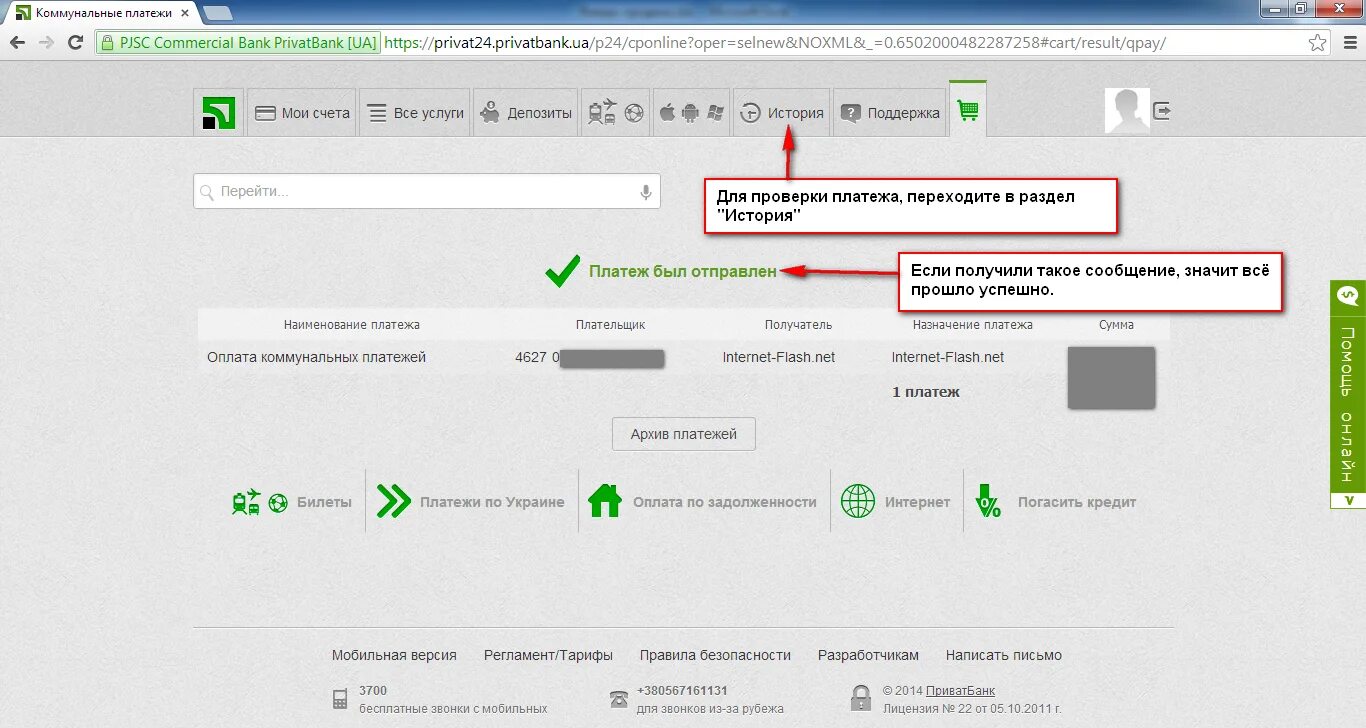The width and height of the screenshot is (1366, 728).
Task: Close the Коммунальные платежи browser tab
Action: pos(184,13)
